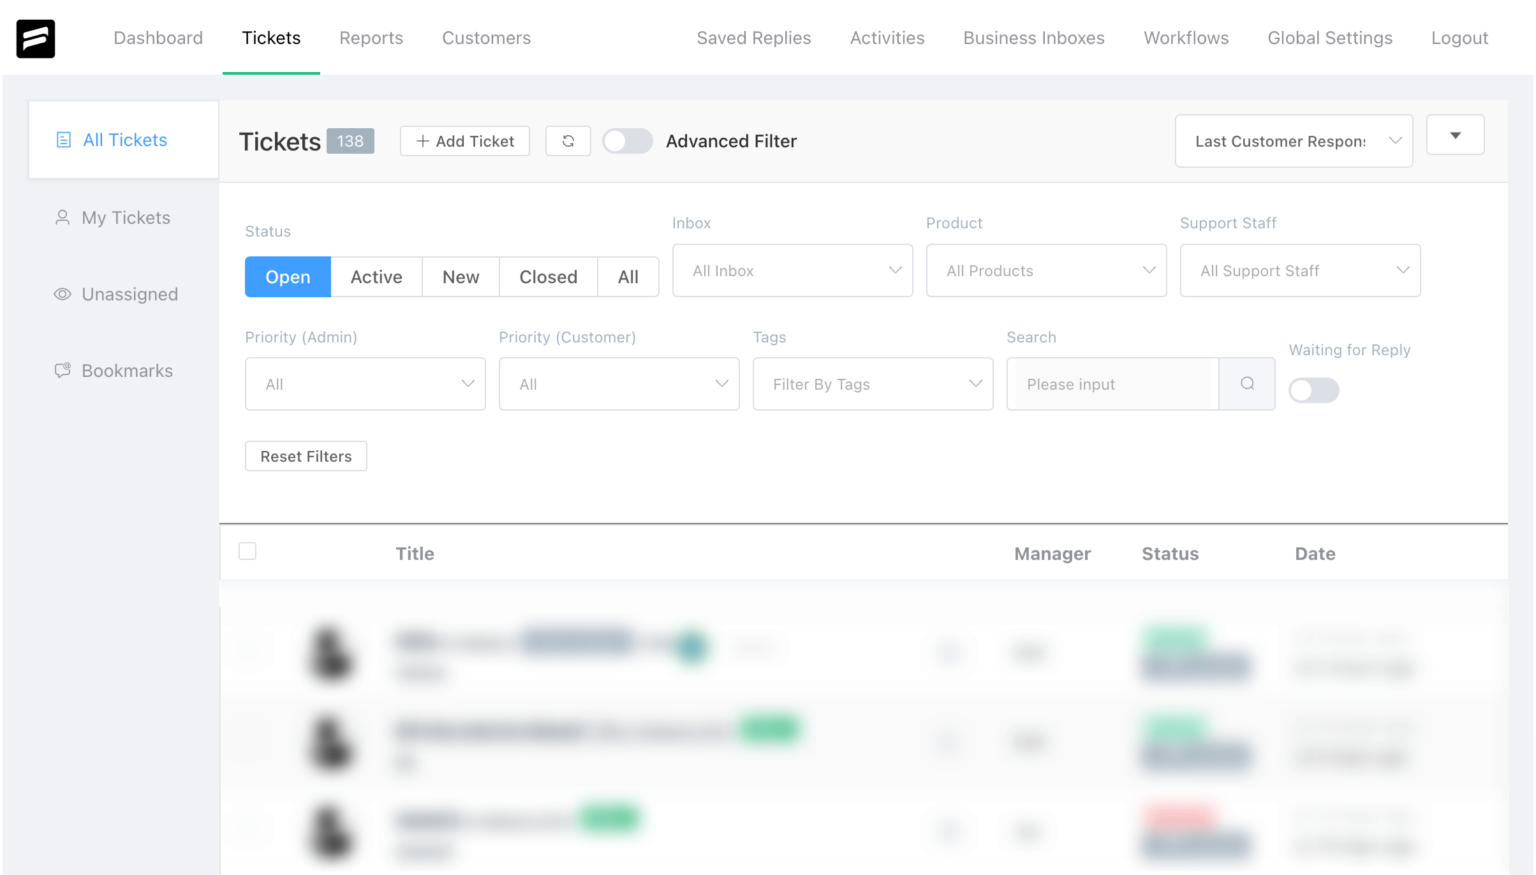Click the Fluent Support logo icon

click(x=35, y=38)
